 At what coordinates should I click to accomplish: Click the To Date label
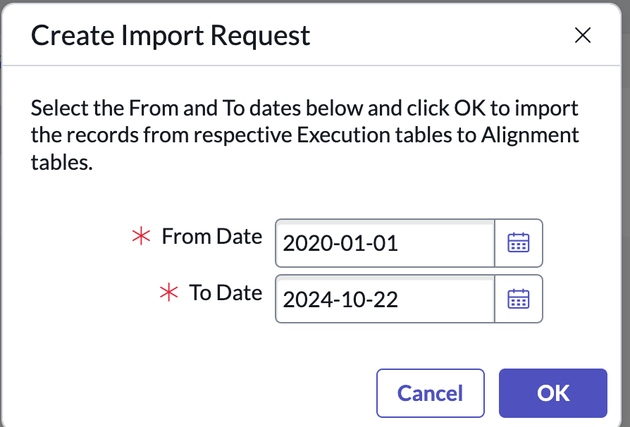(x=225, y=292)
